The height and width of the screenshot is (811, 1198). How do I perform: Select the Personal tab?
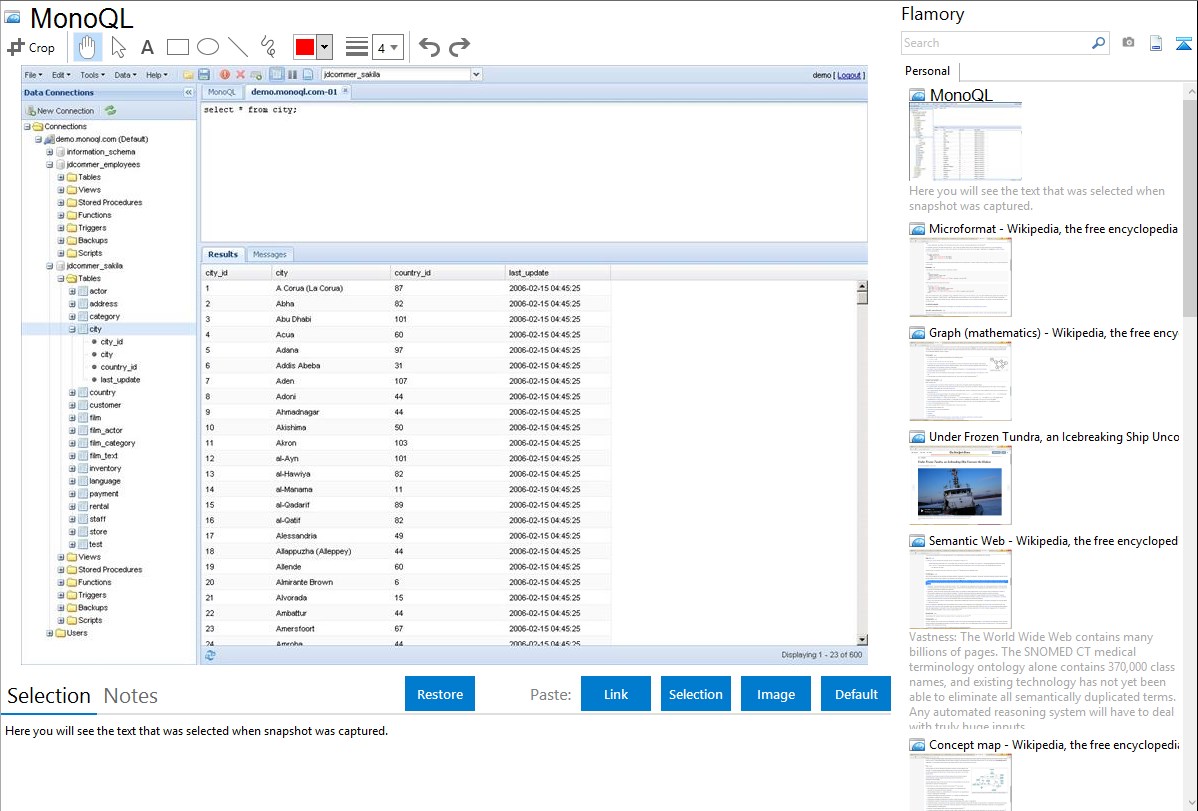tap(928, 71)
